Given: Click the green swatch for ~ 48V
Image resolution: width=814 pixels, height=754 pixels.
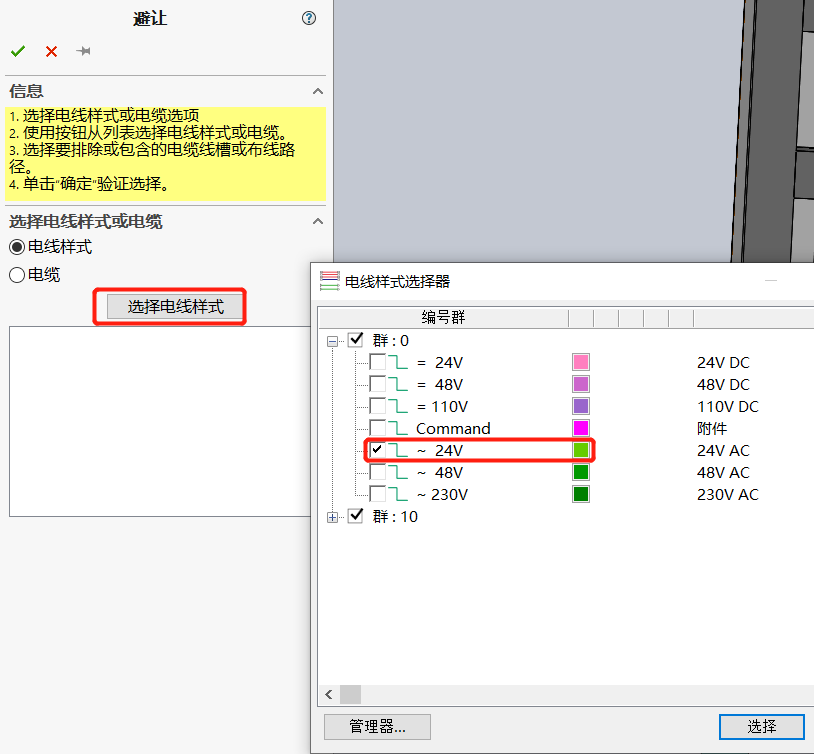Looking at the screenshot, I should point(581,472).
